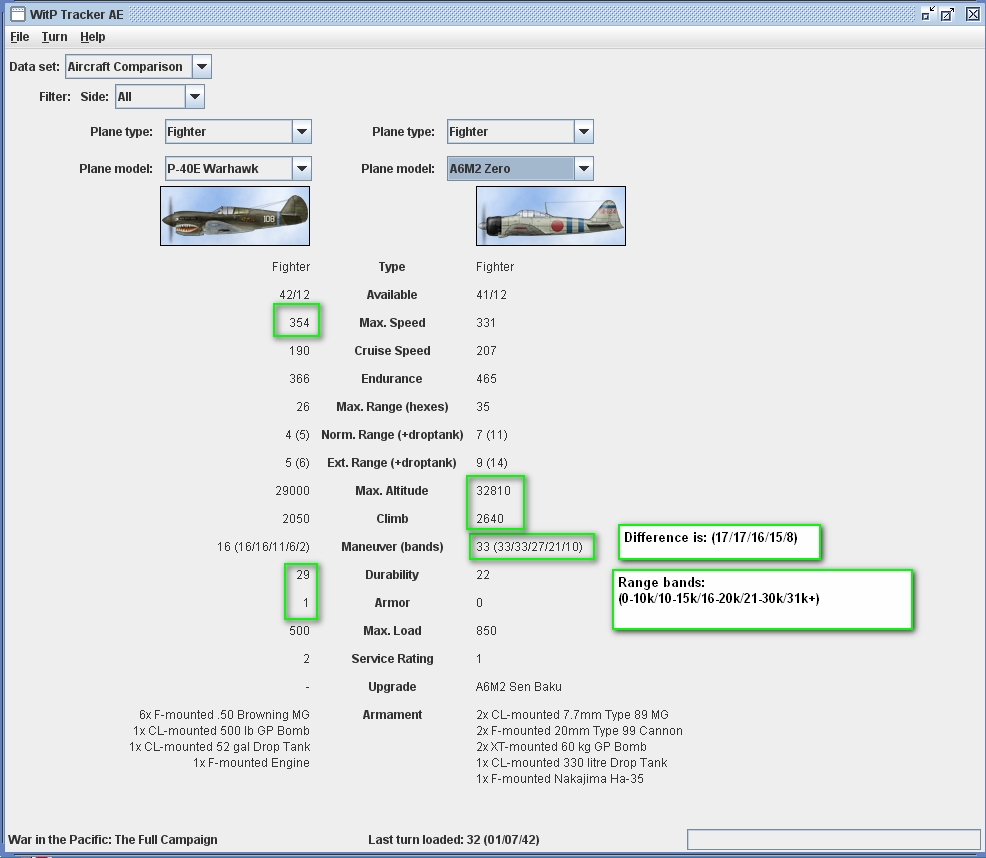The image size is (986, 858).
Task: Click the 1x F-mounted Nakajima Ha-35 entry
Action: pos(560,779)
